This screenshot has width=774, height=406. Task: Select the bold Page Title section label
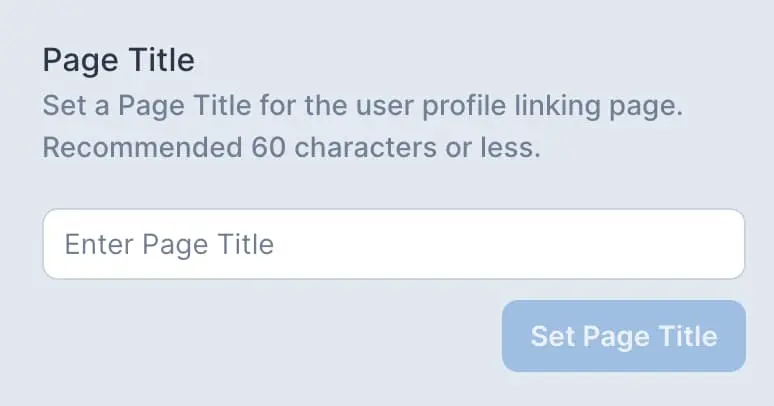[118, 60]
